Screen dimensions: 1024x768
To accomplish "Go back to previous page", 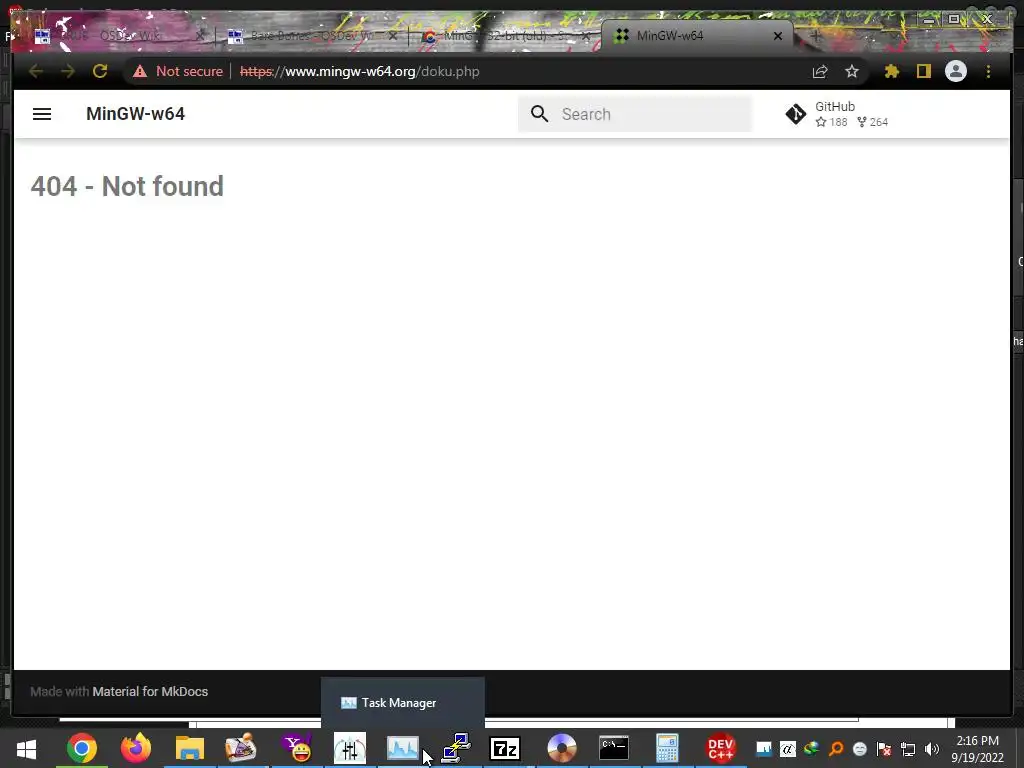I will (x=35, y=71).
